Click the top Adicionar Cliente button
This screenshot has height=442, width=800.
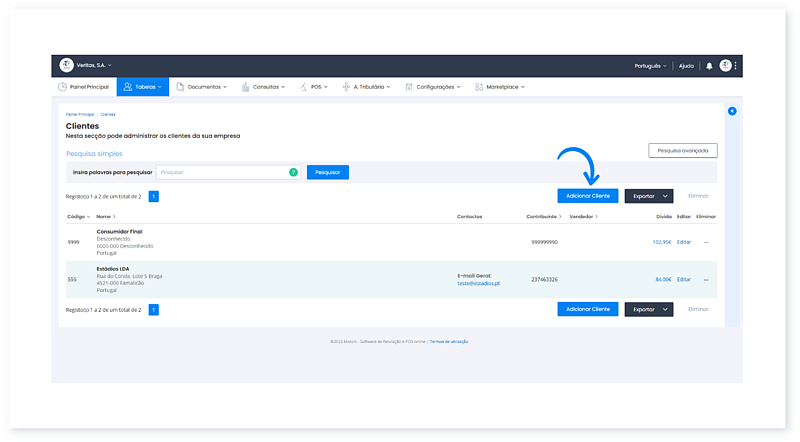point(587,196)
